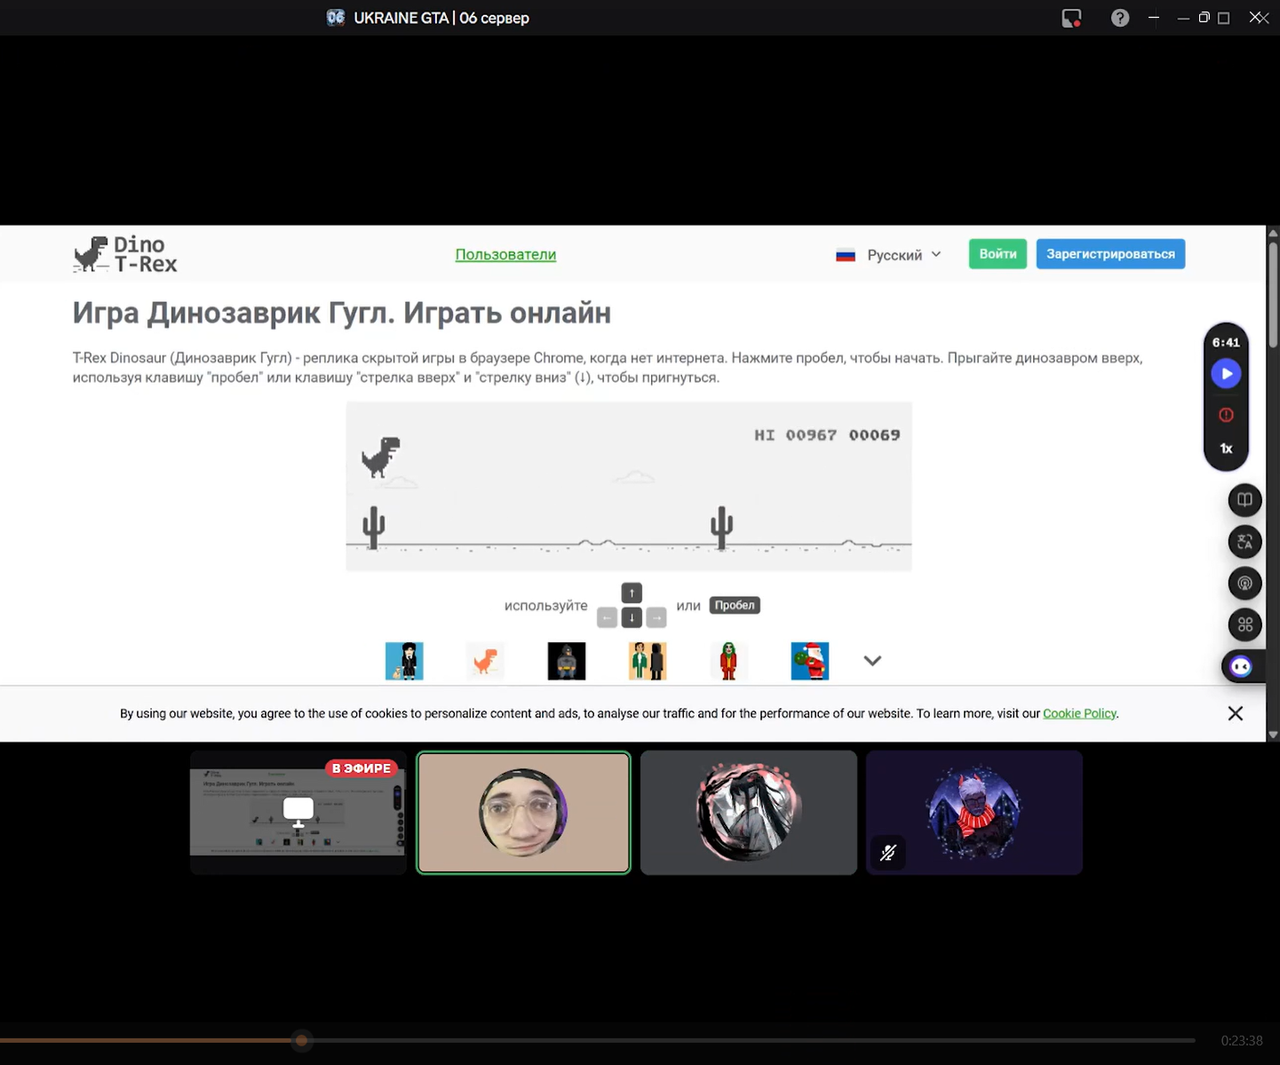The width and height of the screenshot is (1280, 1065).
Task: Select the participant tile with glasses avatar
Action: coord(524,813)
